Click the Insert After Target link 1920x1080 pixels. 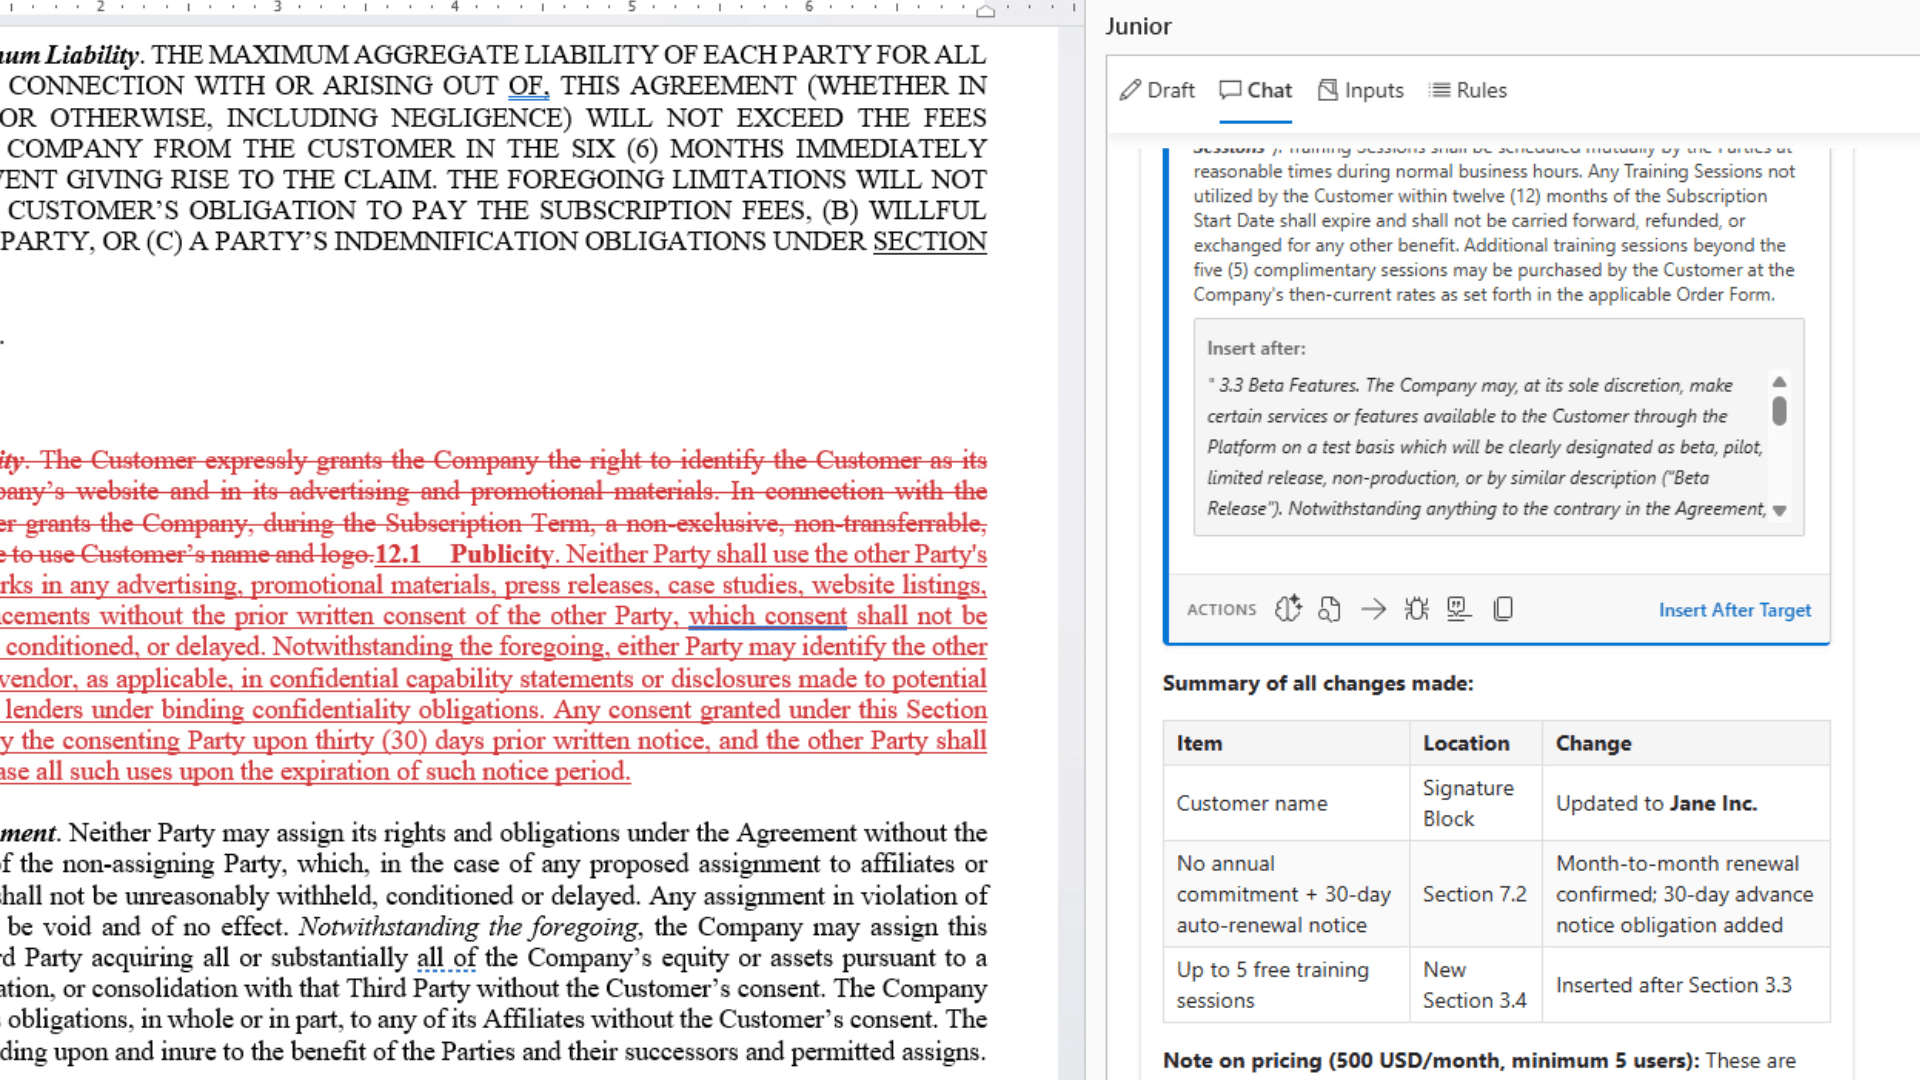point(1734,610)
